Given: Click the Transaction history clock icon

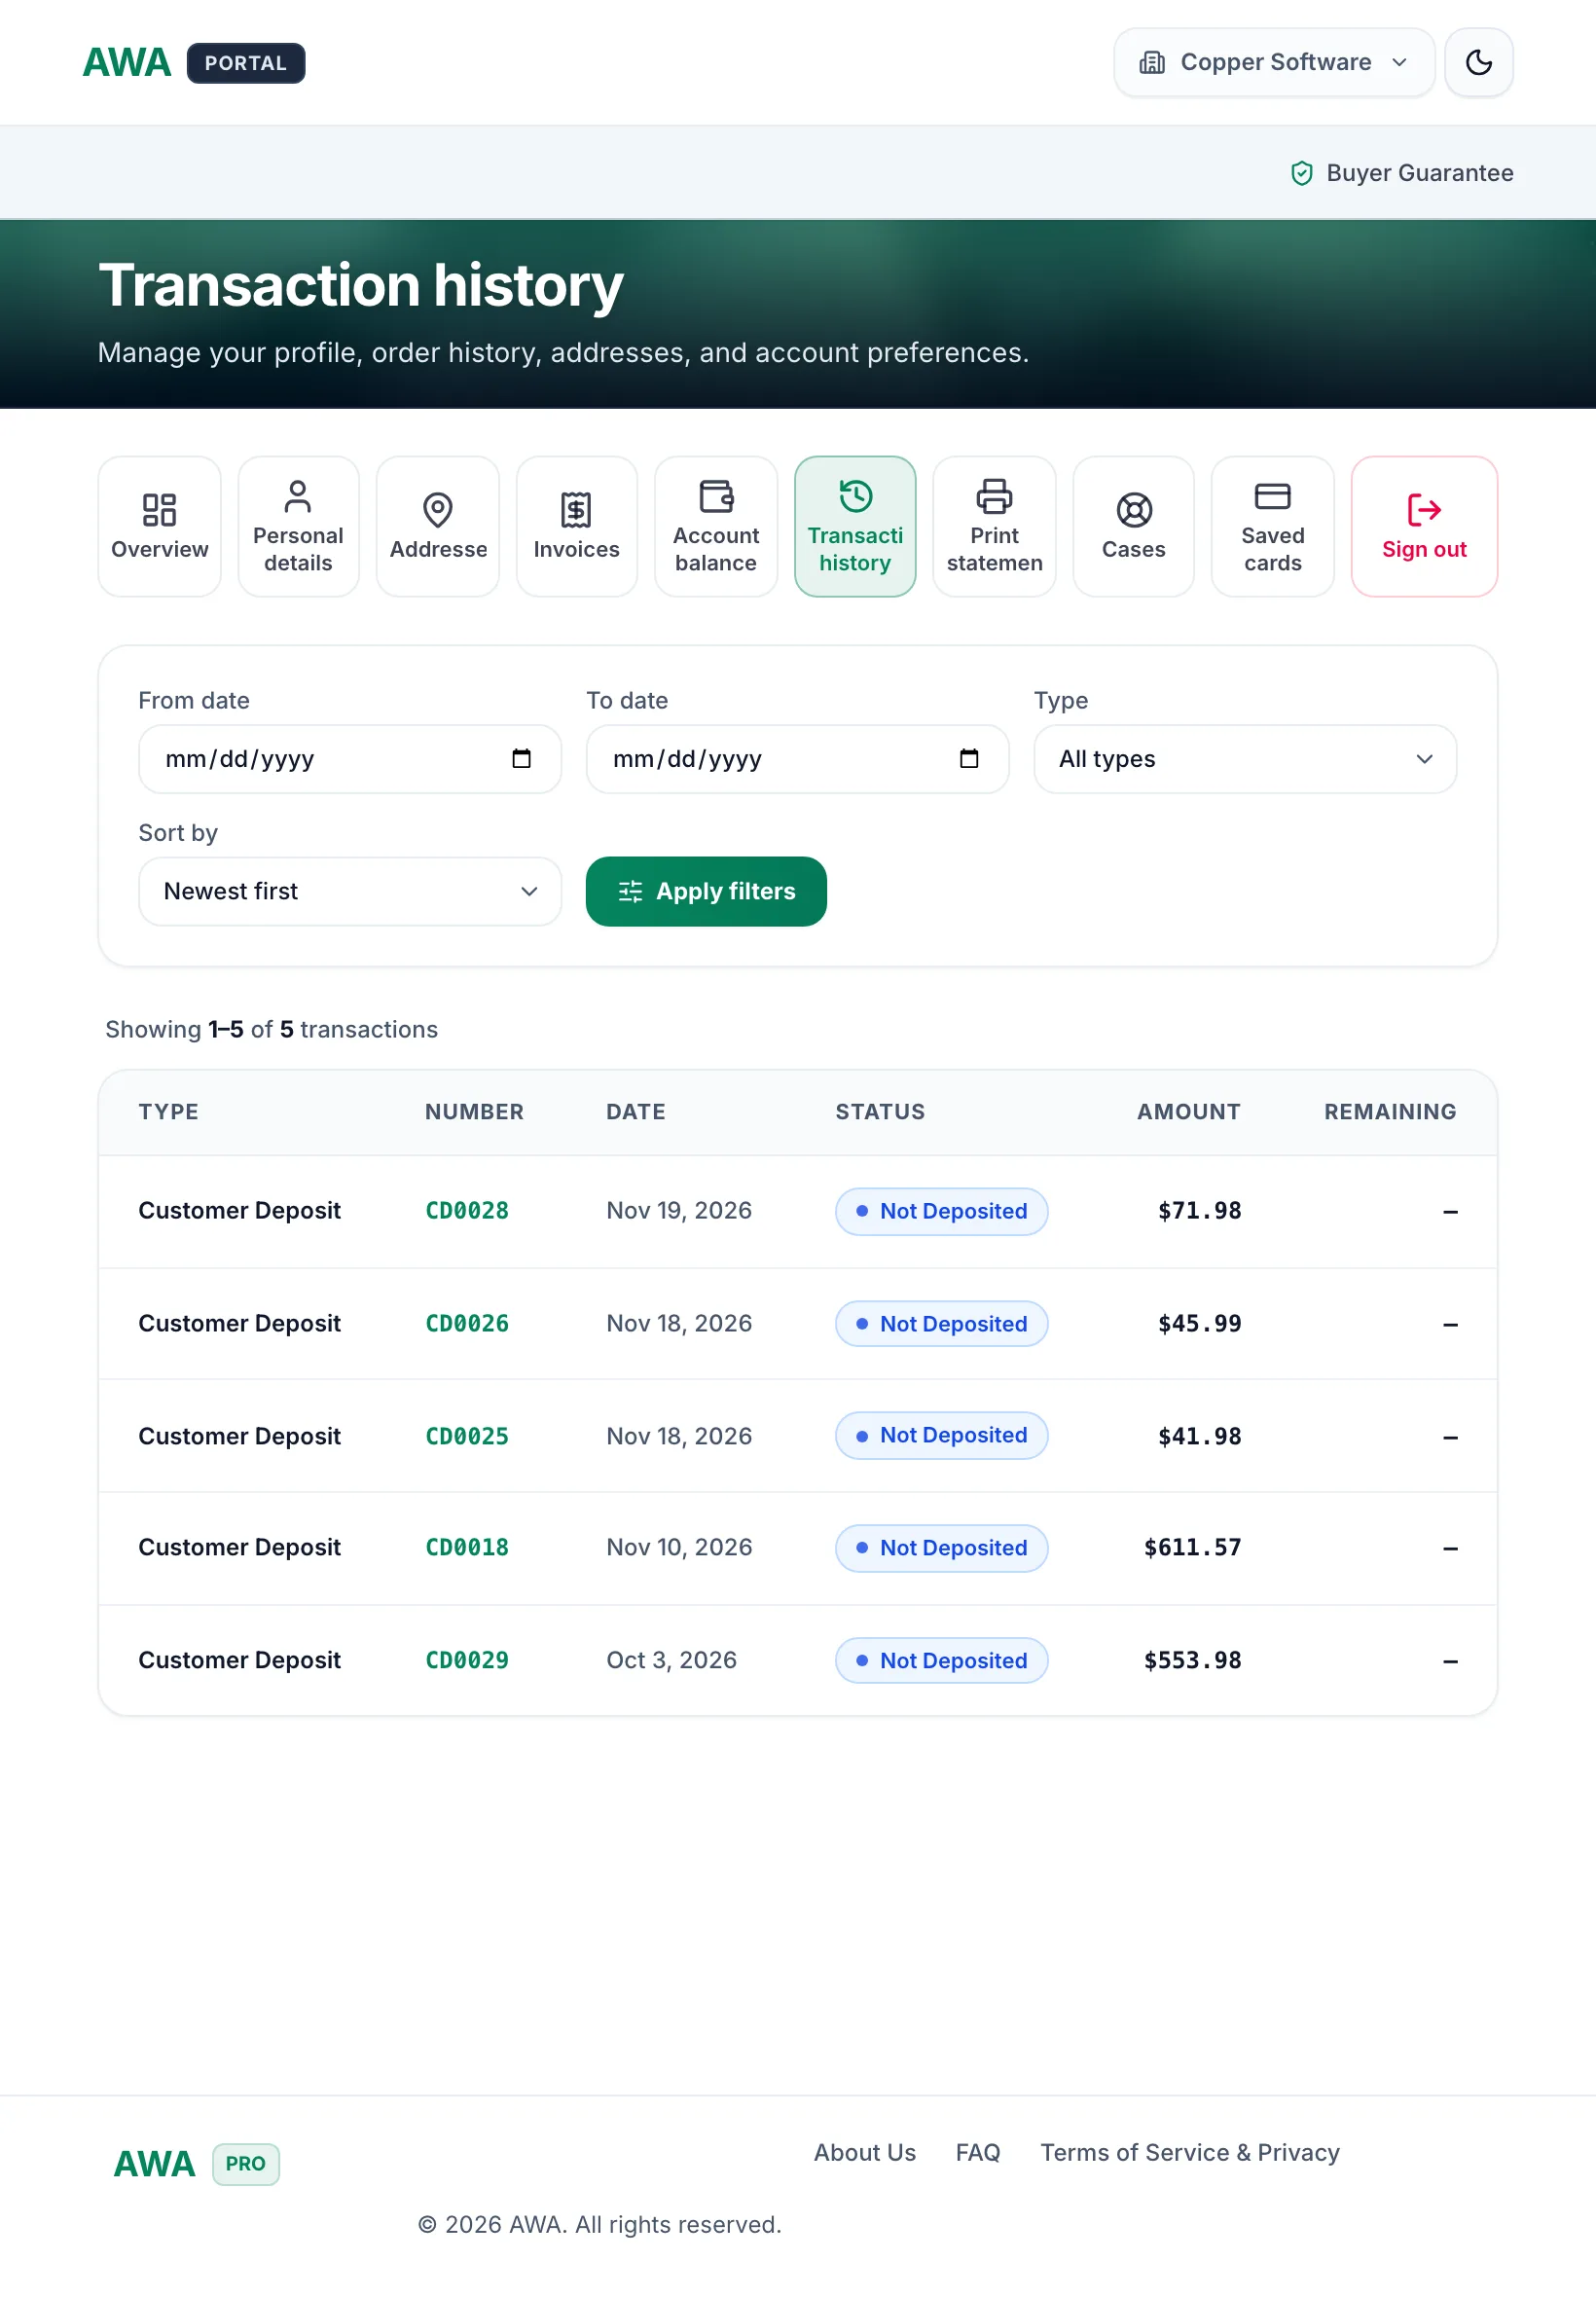Looking at the screenshot, I should coord(855,496).
